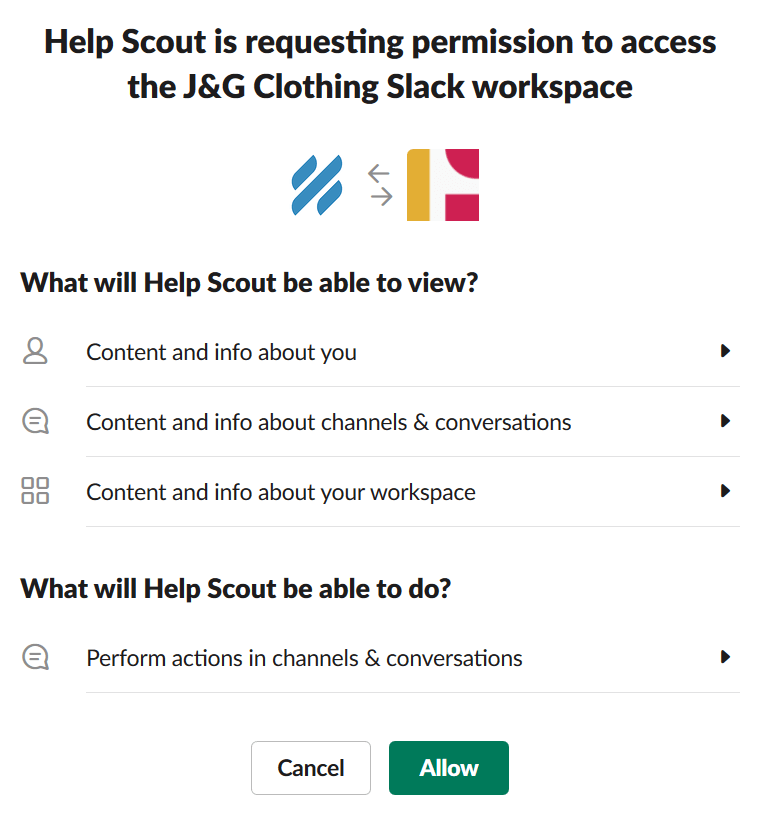Click 'What will Help Scout be able to view?' heading
The height and width of the screenshot is (837, 775).
tap(249, 282)
